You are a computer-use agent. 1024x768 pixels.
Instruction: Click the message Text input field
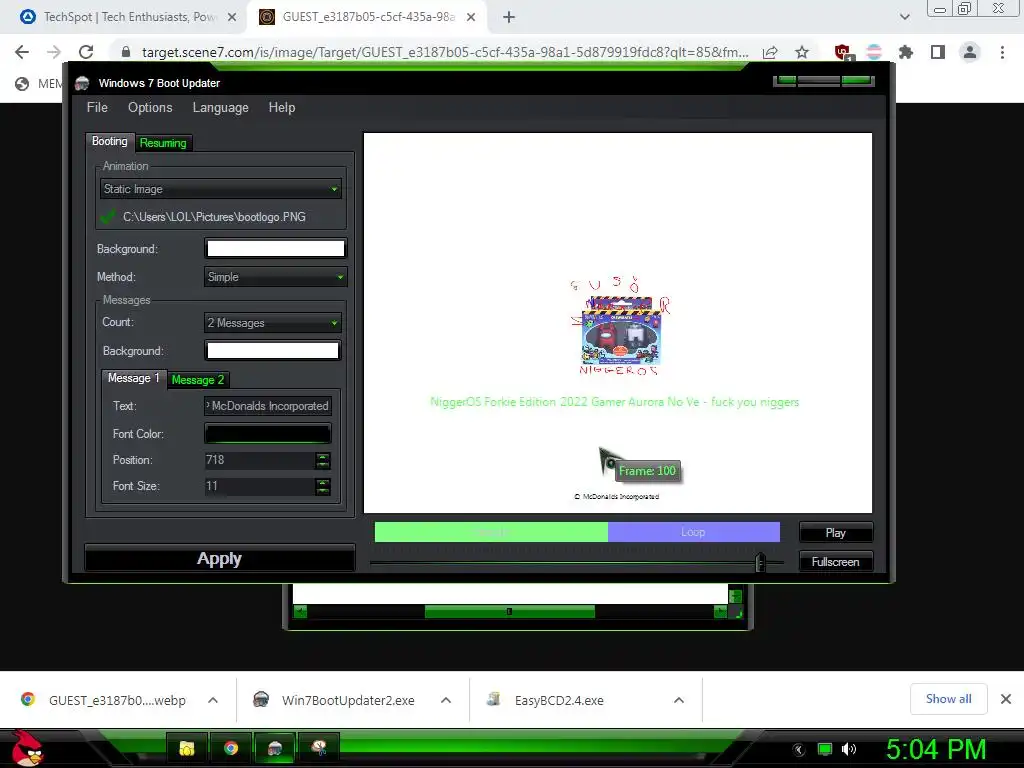pos(268,406)
